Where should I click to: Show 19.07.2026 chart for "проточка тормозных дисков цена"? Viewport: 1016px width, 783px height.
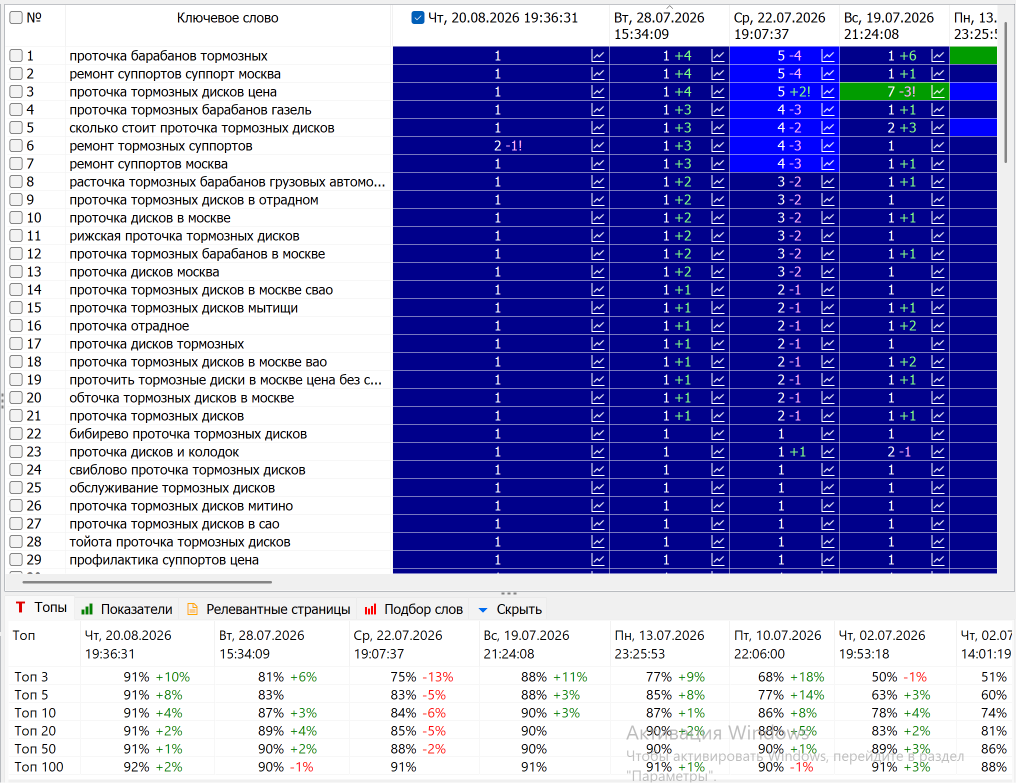tap(938, 92)
